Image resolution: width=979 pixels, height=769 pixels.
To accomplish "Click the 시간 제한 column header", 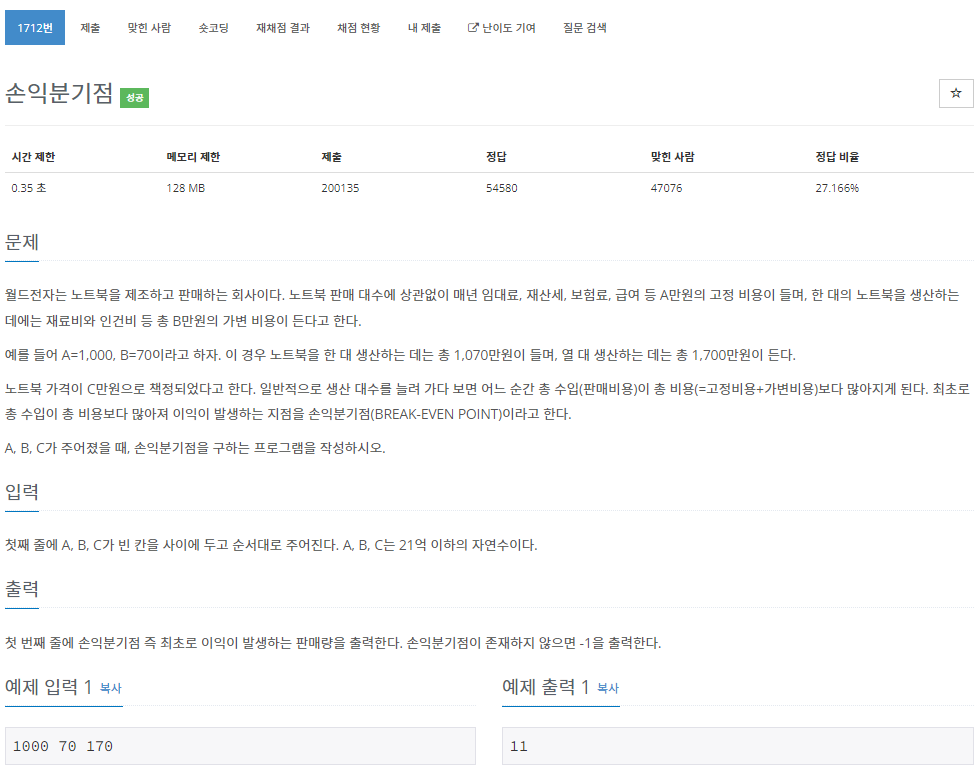I will tap(34, 157).
